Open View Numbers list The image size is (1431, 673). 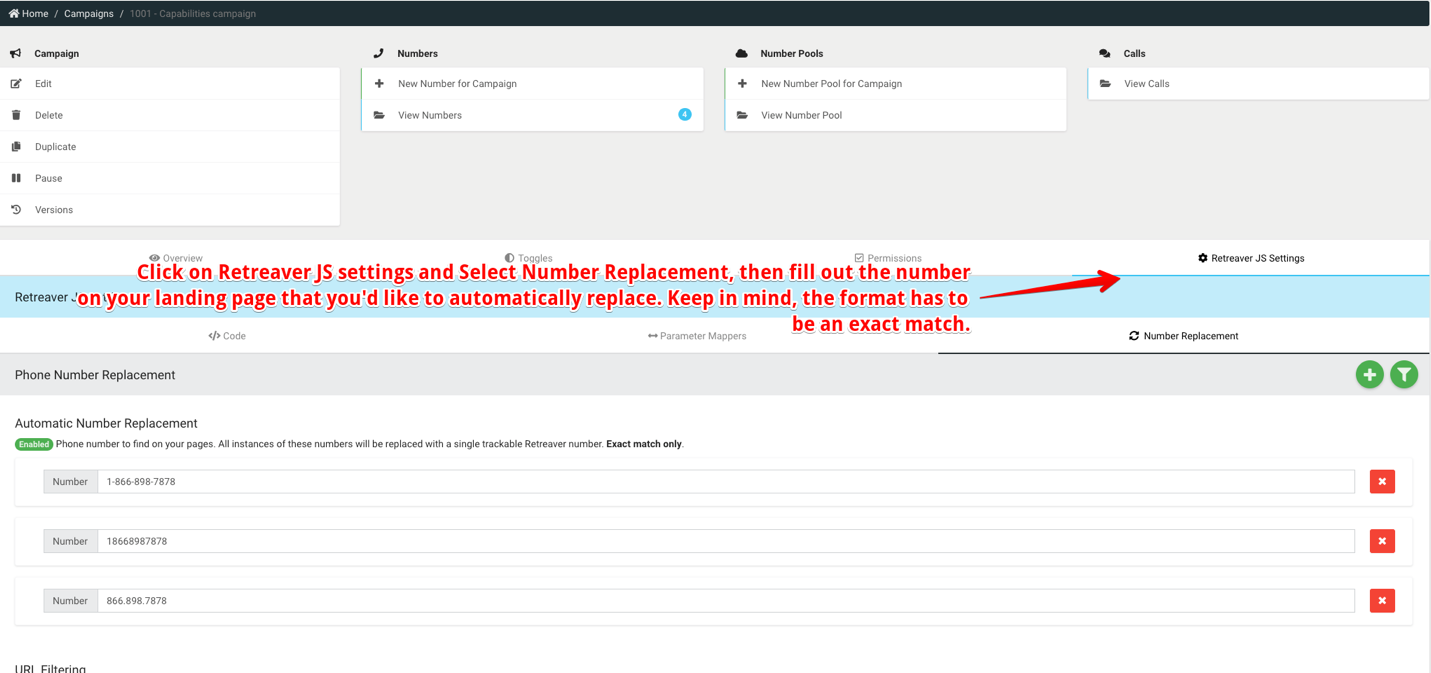click(430, 115)
